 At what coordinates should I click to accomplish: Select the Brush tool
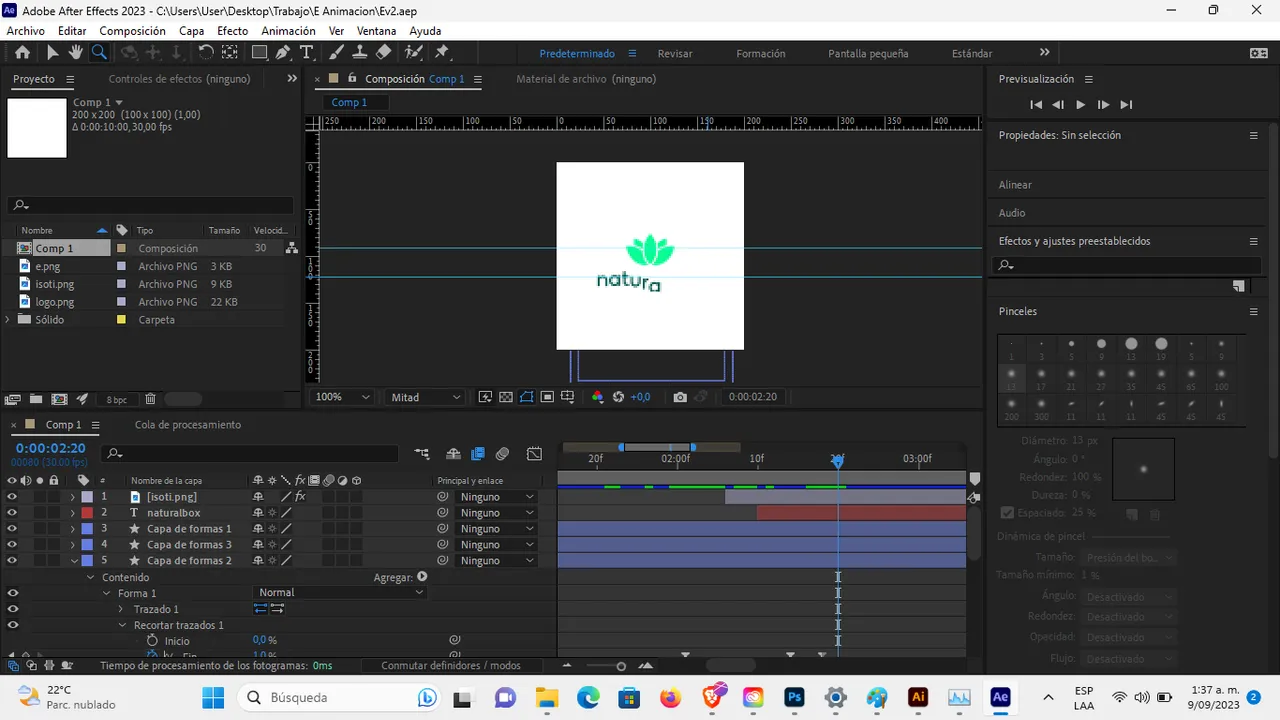coord(337,53)
